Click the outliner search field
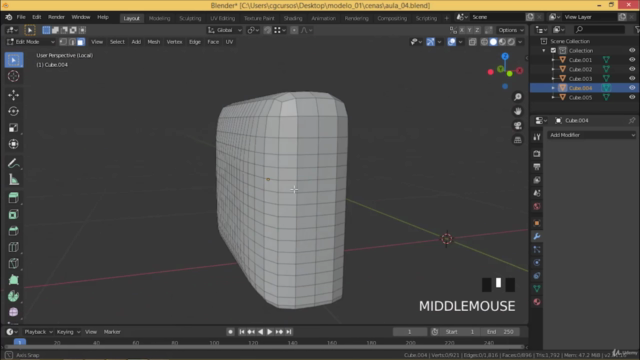The image size is (640, 360). pyautogui.click(x=599, y=29)
